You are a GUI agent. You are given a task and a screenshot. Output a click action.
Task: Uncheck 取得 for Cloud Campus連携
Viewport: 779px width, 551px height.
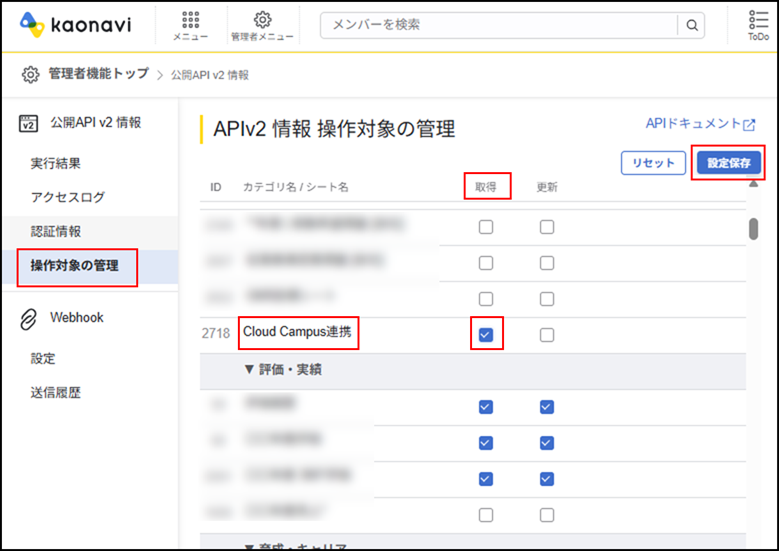coord(486,335)
